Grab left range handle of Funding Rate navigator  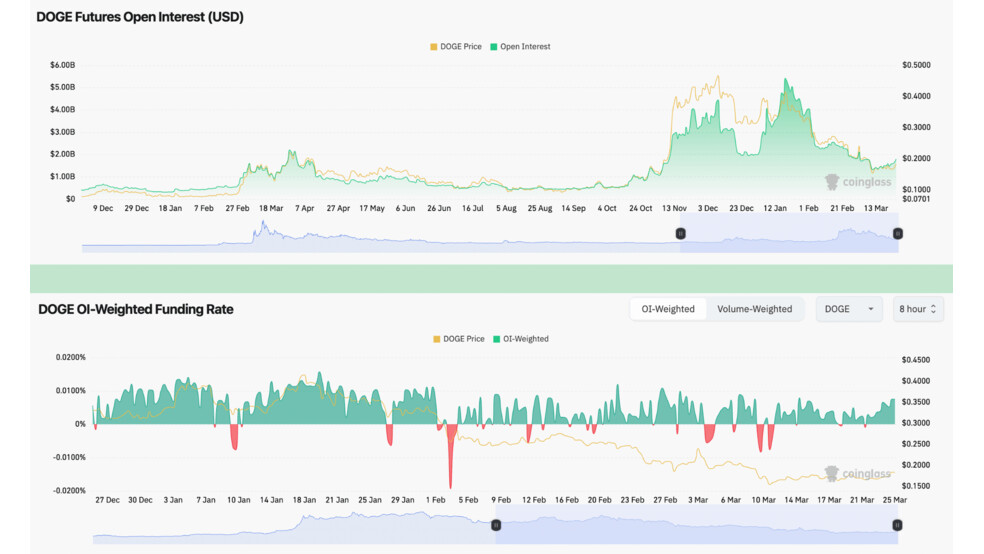point(496,525)
